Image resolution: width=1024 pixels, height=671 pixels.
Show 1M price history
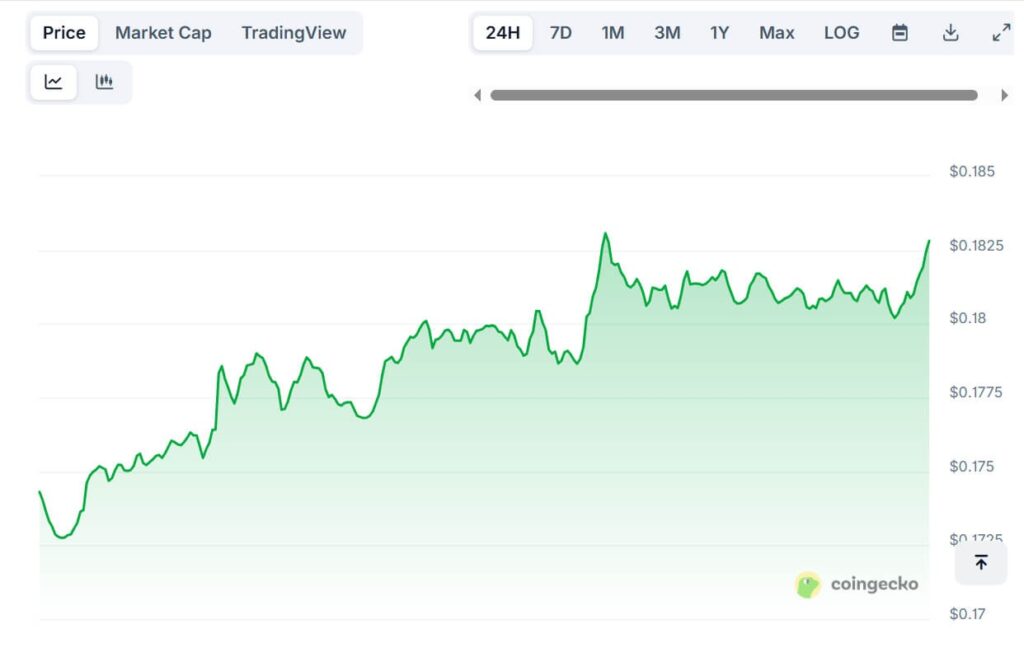pos(613,33)
